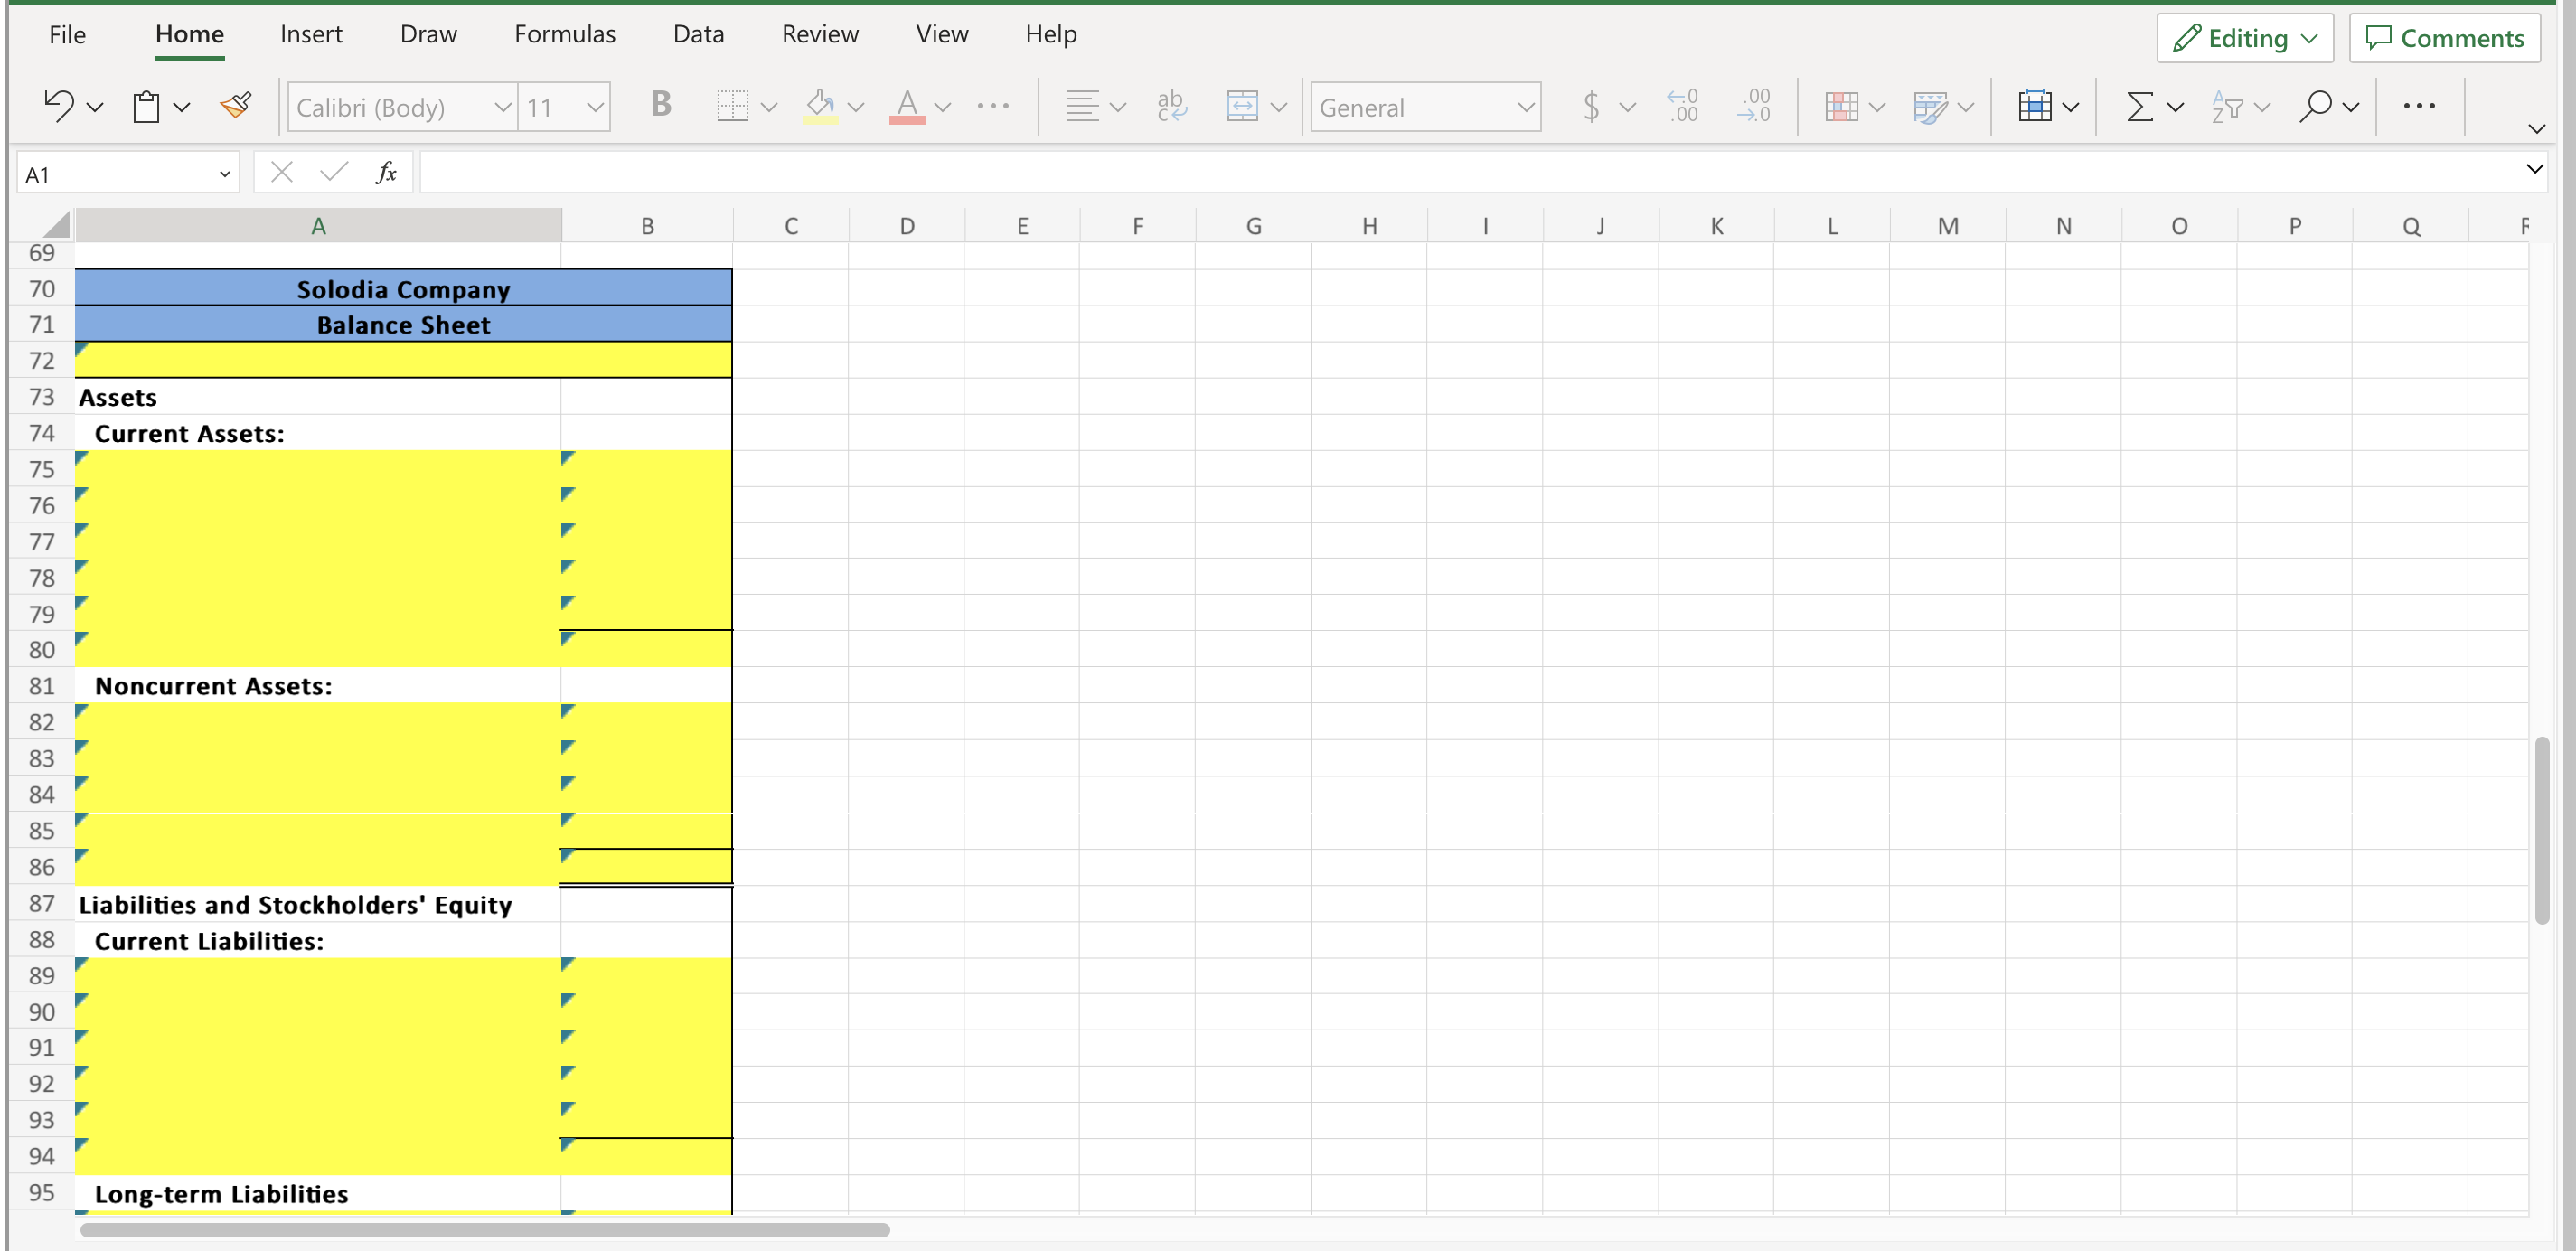The height and width of the screenshot is (1251, 2576).
Task: Open the Comments panel
Action: [2445, 38]
